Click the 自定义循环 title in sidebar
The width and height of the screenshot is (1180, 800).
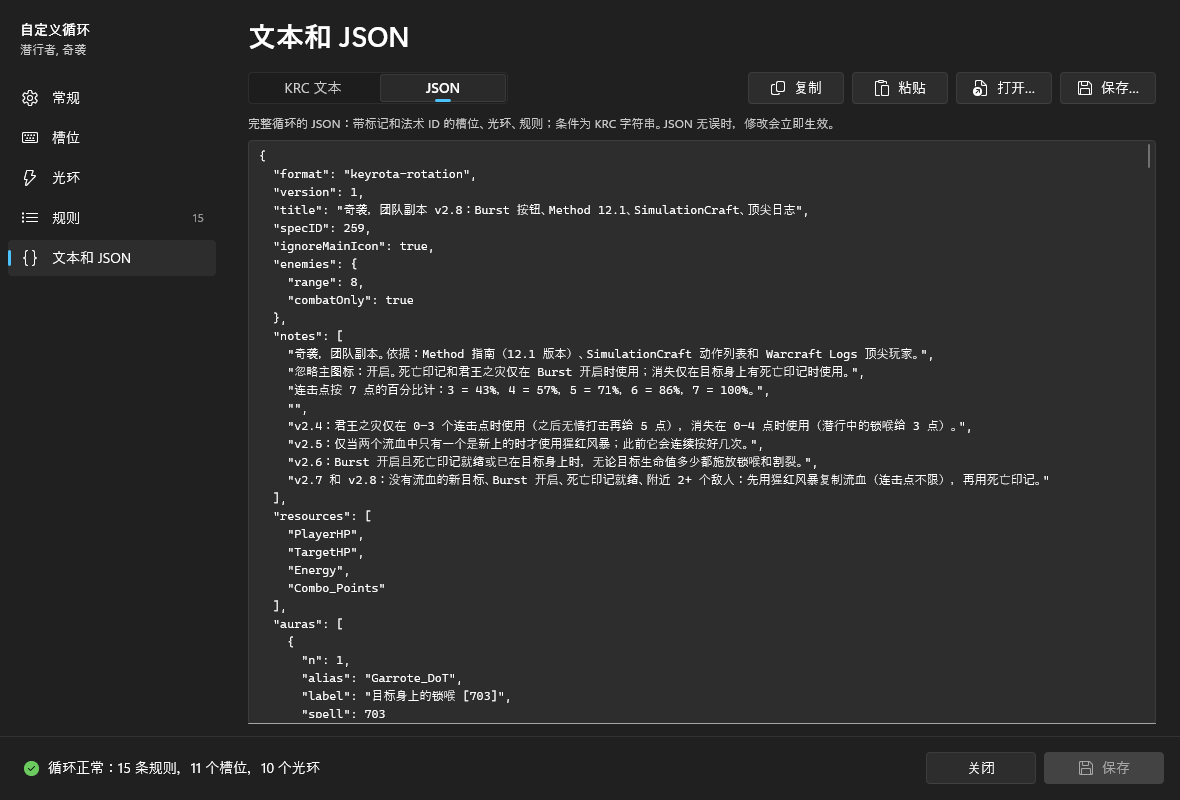pos(55,30)
